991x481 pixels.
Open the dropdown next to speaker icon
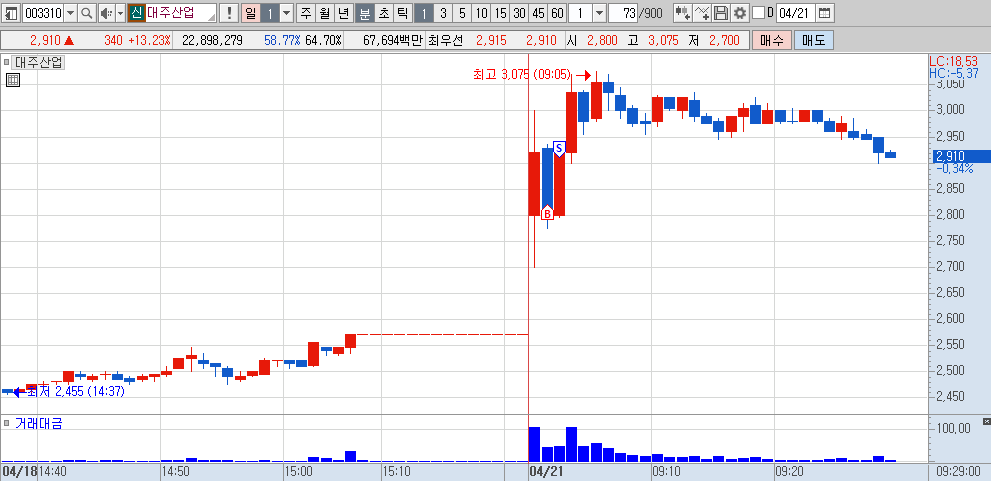tap(120, 13)
